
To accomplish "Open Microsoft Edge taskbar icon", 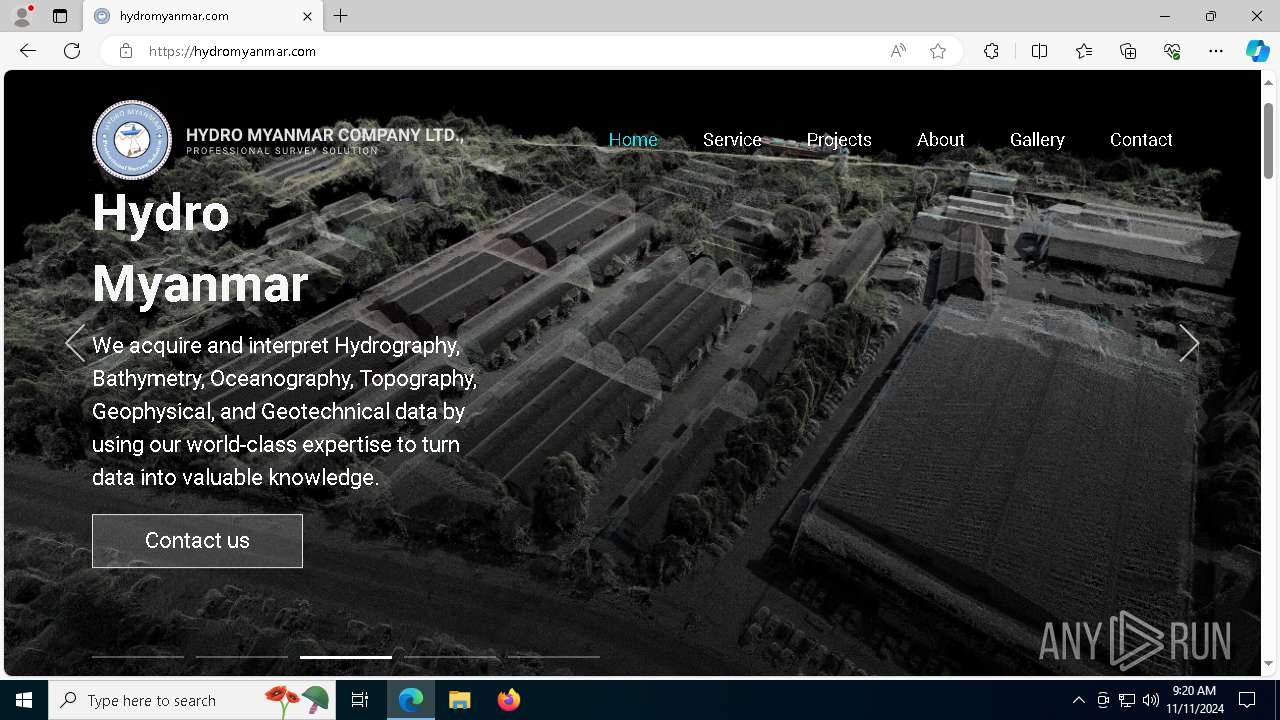I will (x=411, y=700).
